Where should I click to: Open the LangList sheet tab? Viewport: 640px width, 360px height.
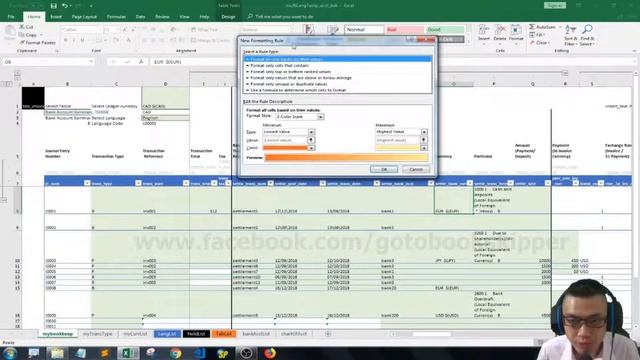pos(167,334)
